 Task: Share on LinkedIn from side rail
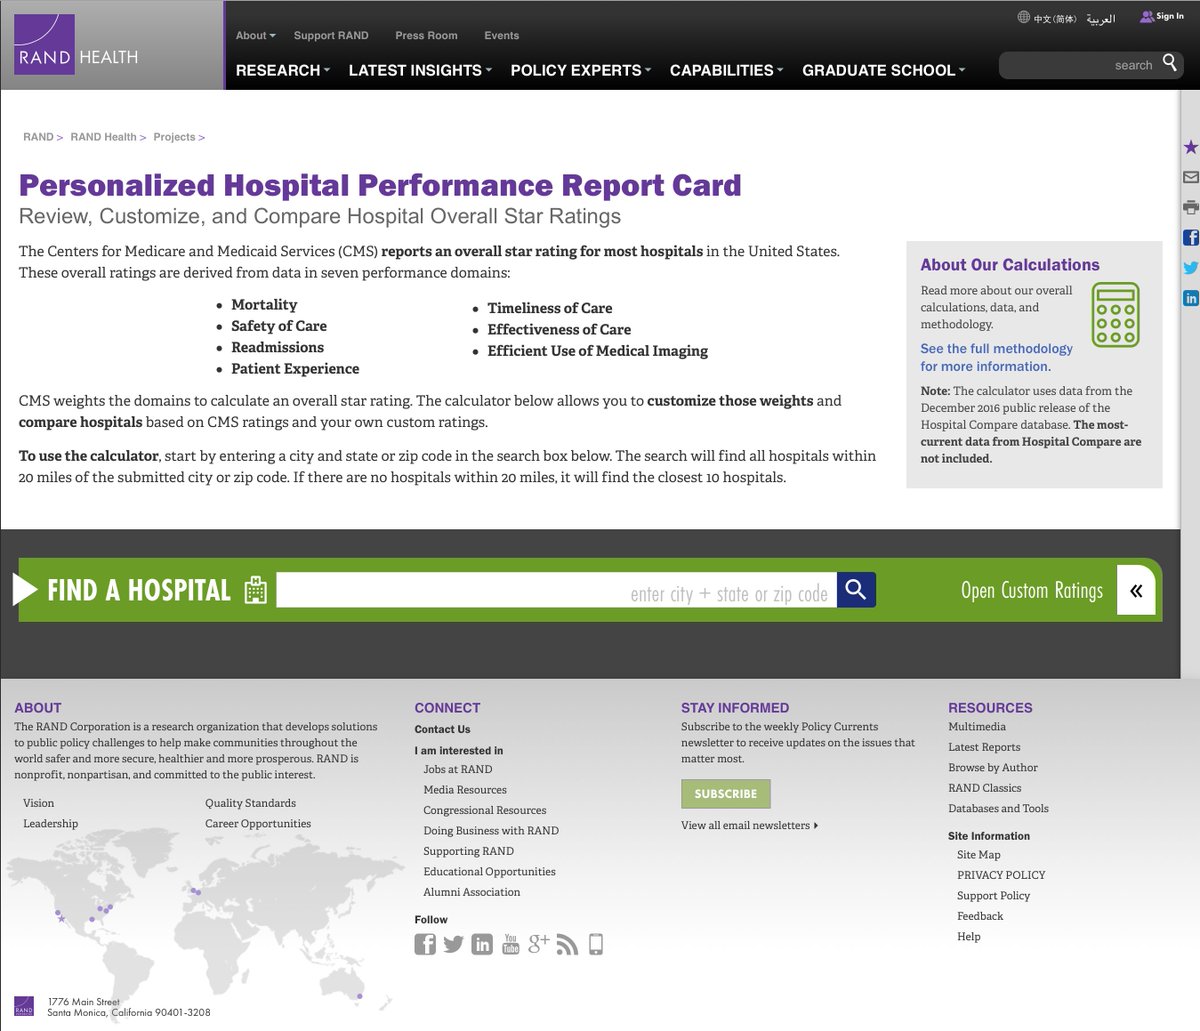point(1190,298)
